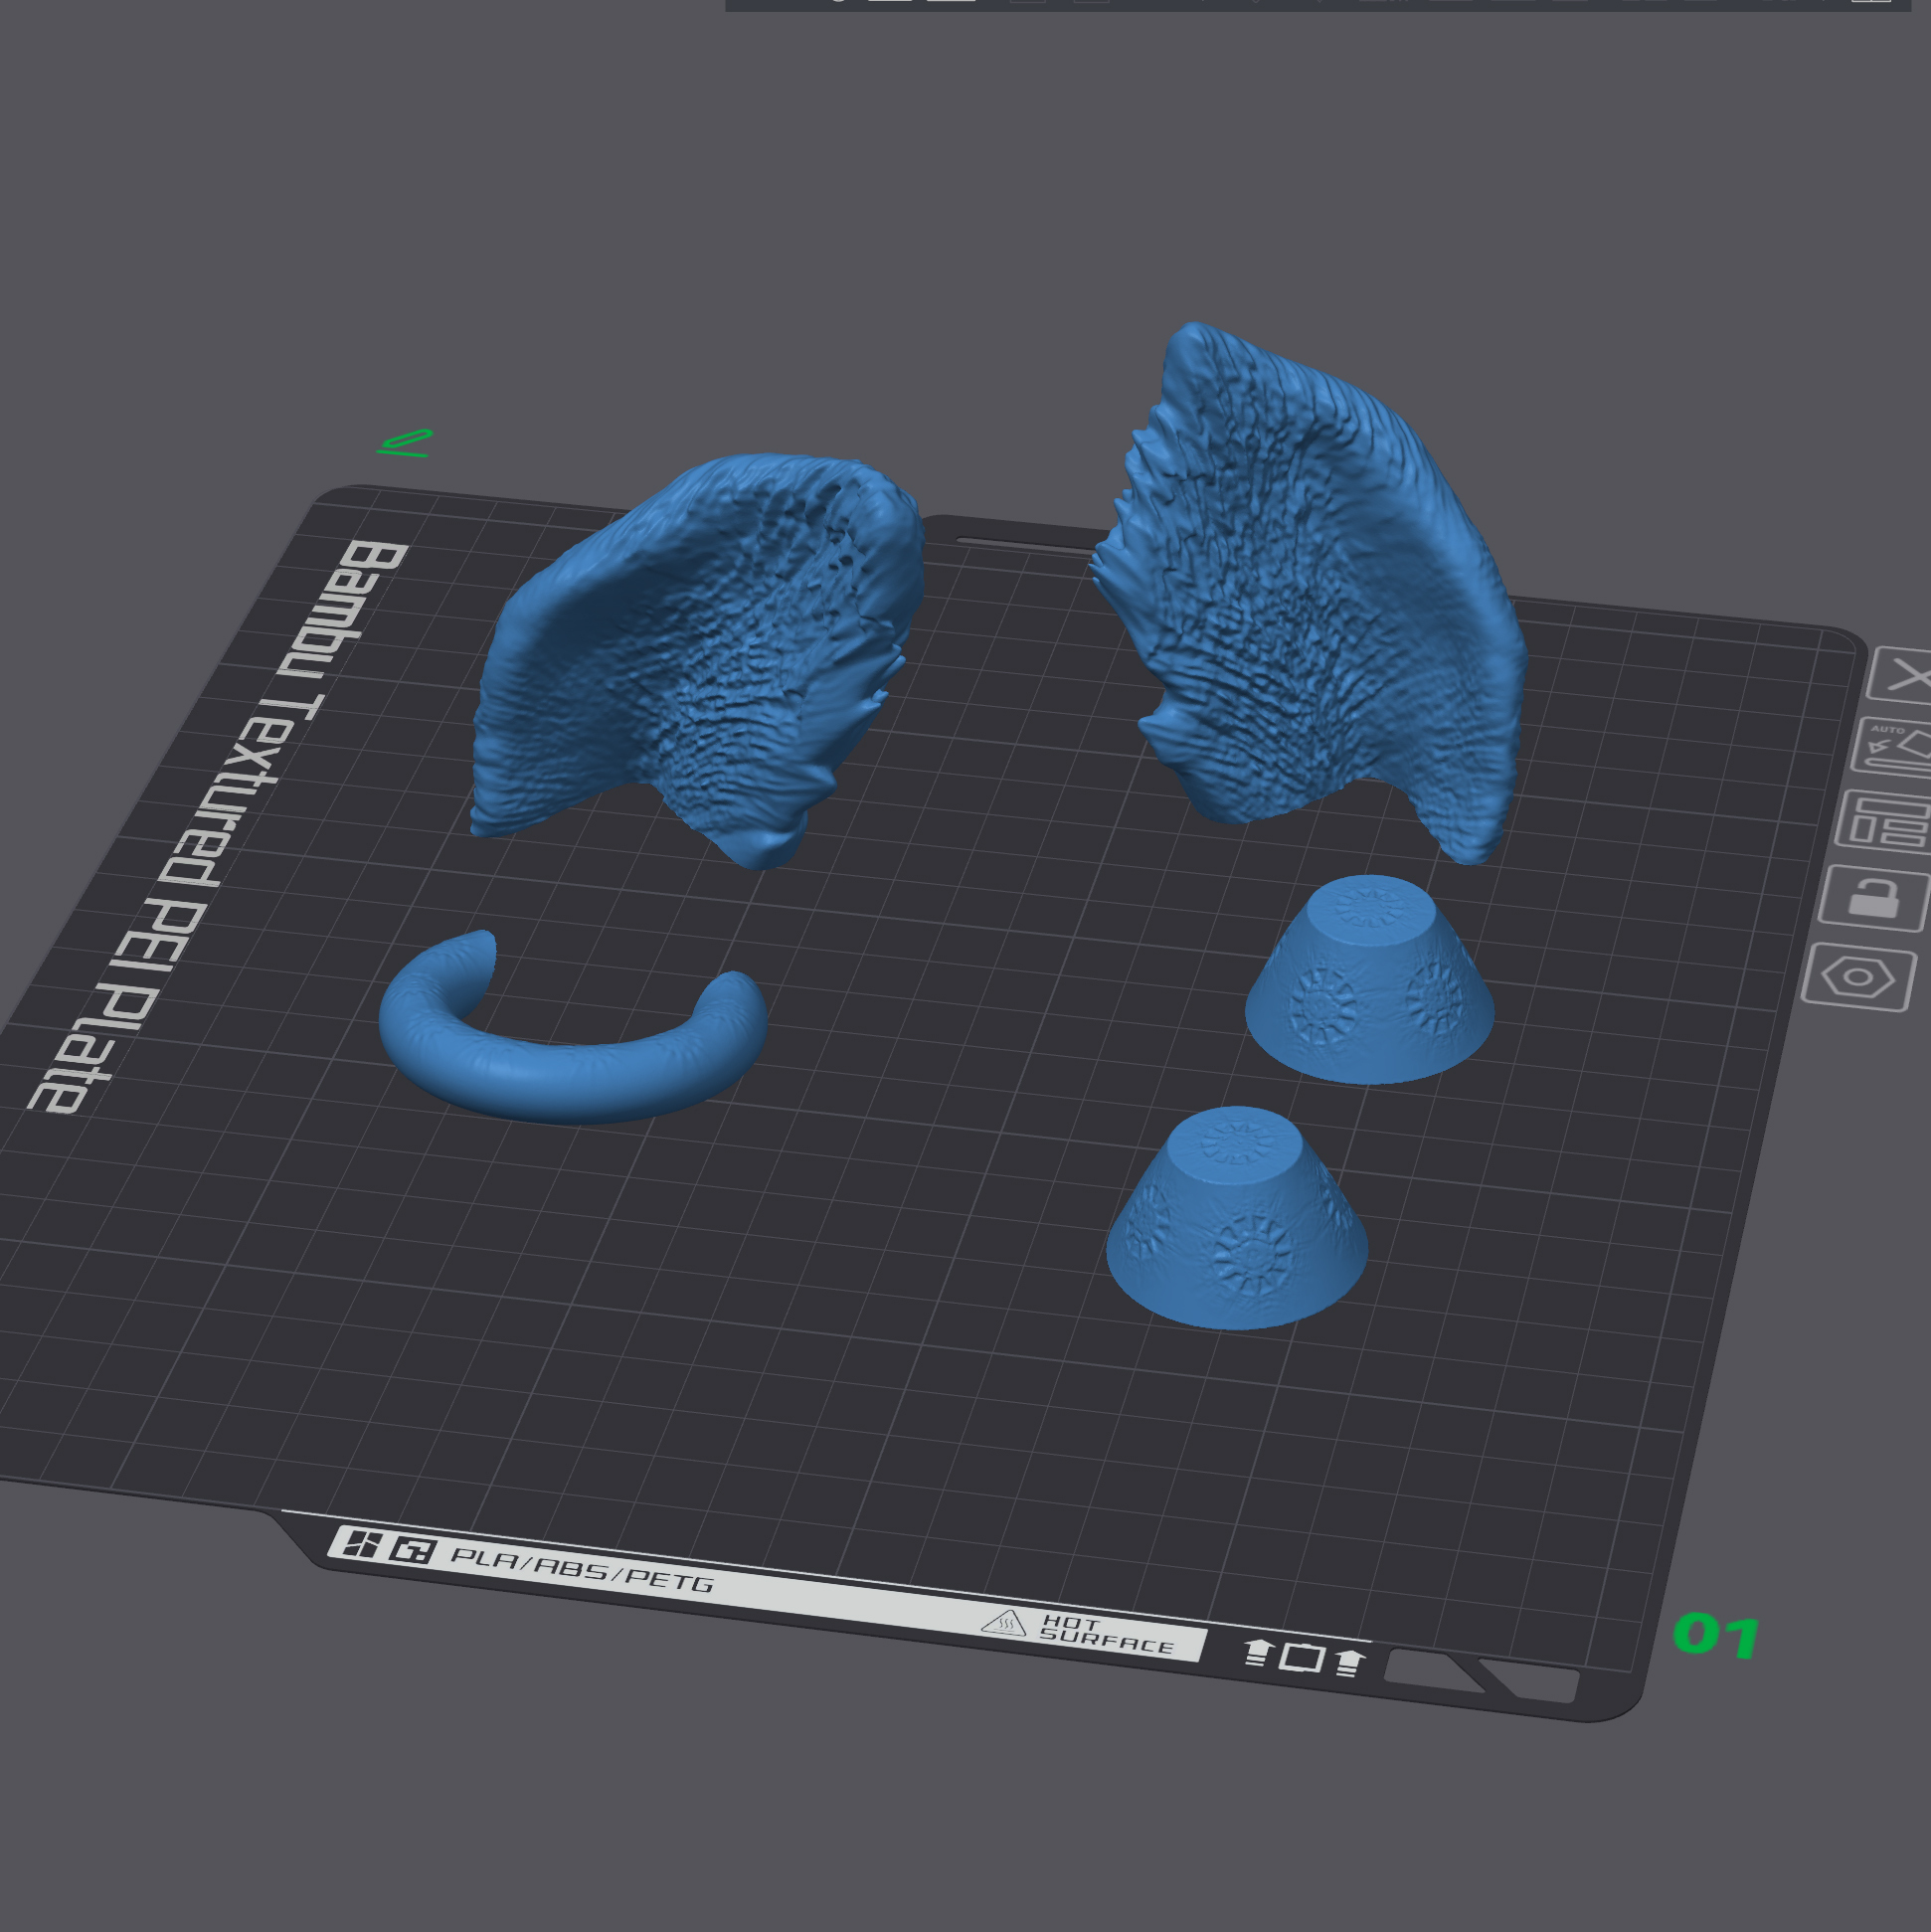Click the gray background above the build plate
Image resolution: width=1931 pixels, height=1932 pixels.
700,250
